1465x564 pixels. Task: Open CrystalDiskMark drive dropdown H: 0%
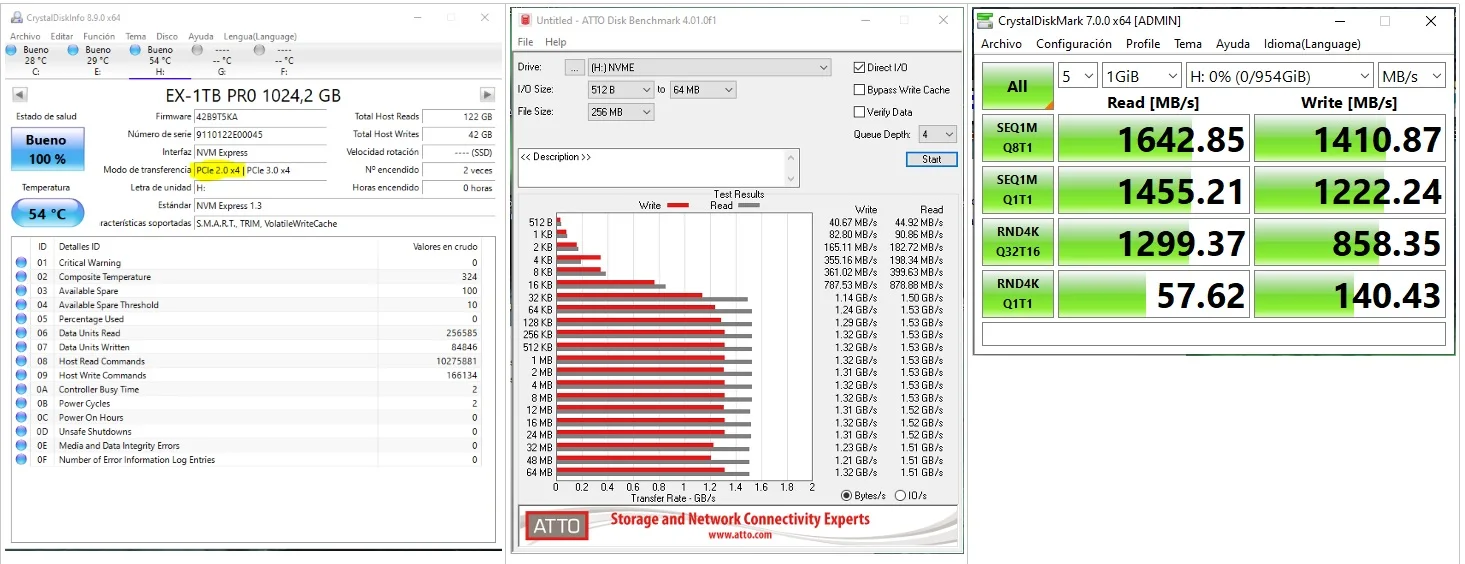pos(1280,76)
